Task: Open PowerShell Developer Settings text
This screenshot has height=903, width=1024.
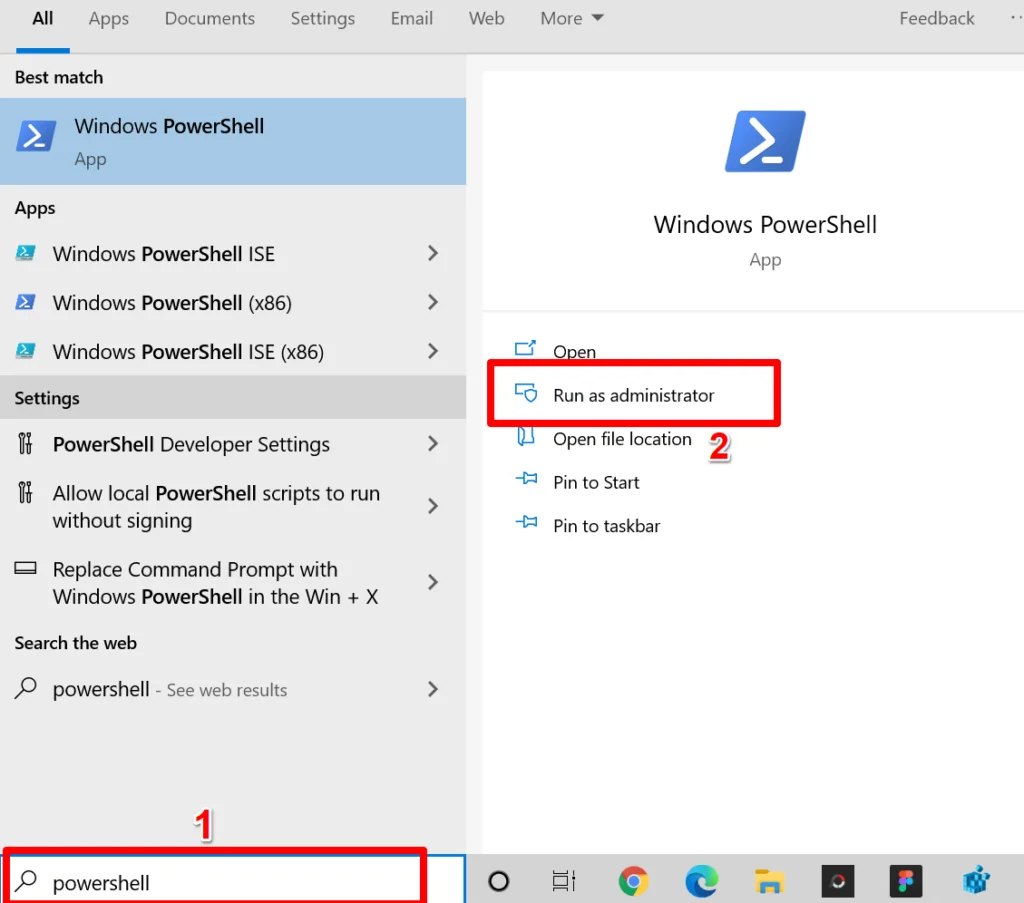Action: coord(191,444)
